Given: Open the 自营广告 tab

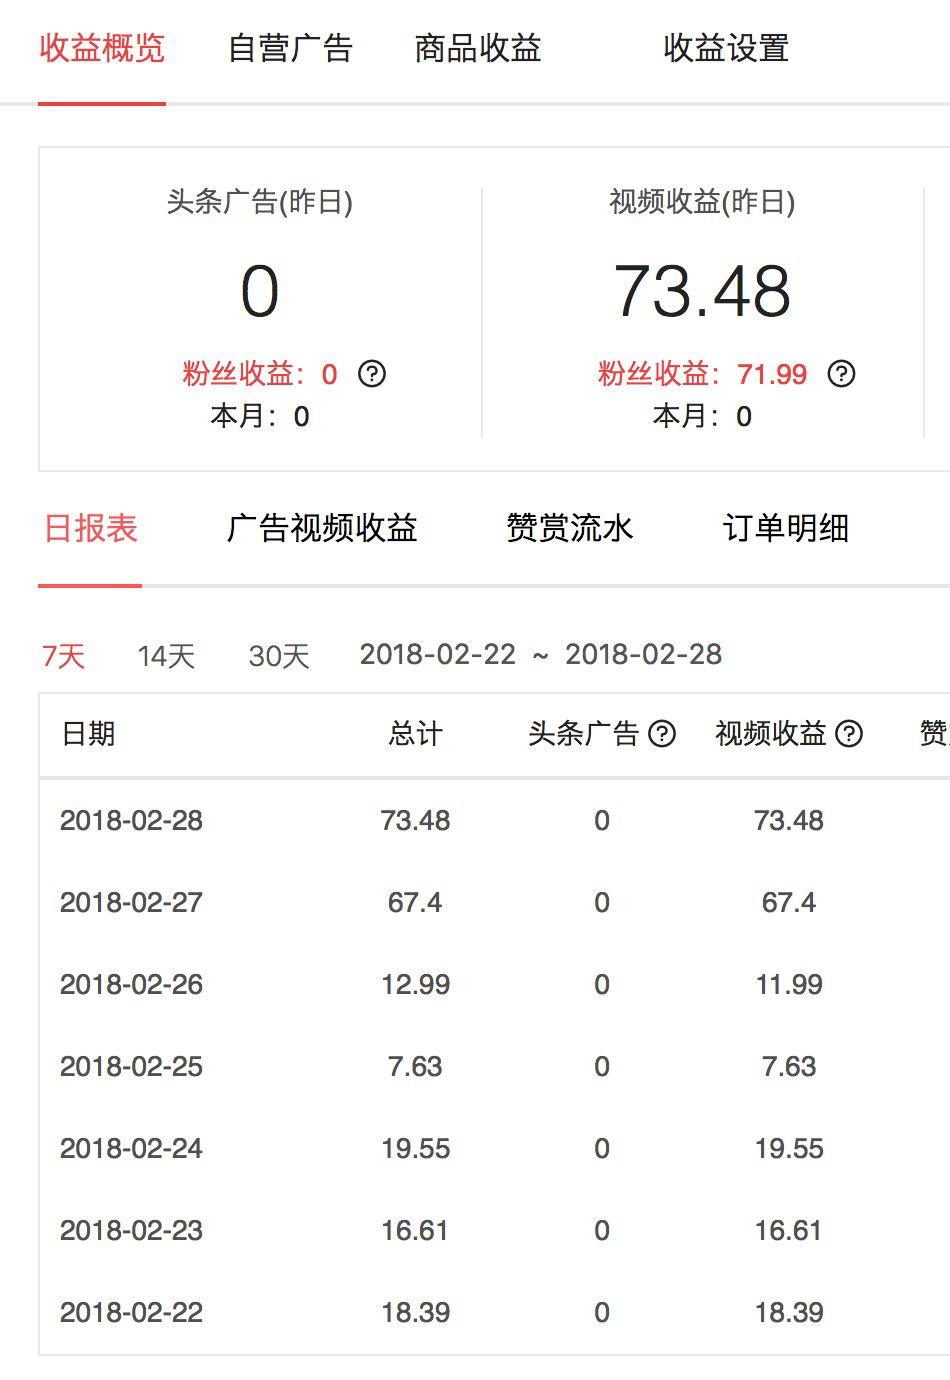Looking at the screenshot, I should tap(290, 48).
